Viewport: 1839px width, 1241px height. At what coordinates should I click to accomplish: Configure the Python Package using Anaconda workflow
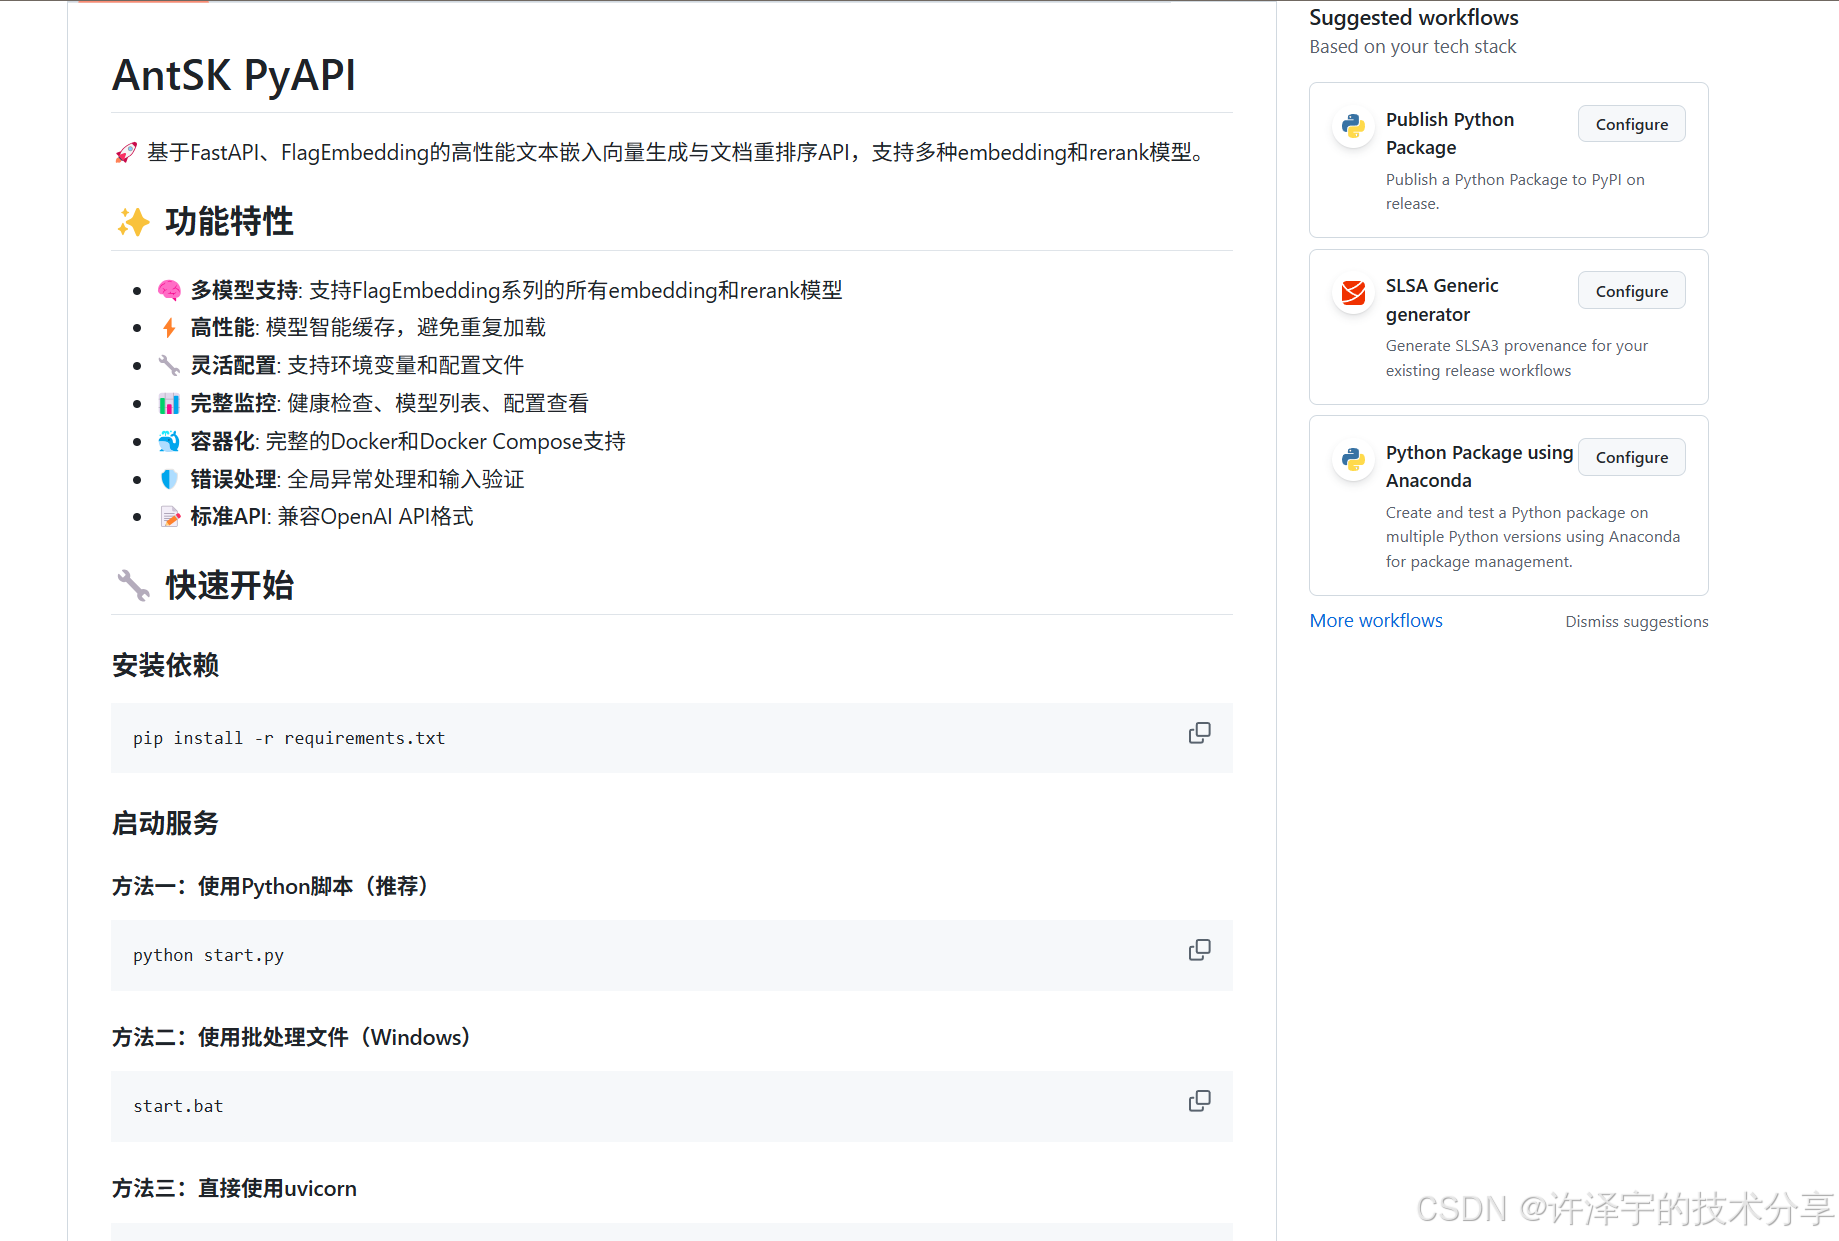tap(1630, 457)
